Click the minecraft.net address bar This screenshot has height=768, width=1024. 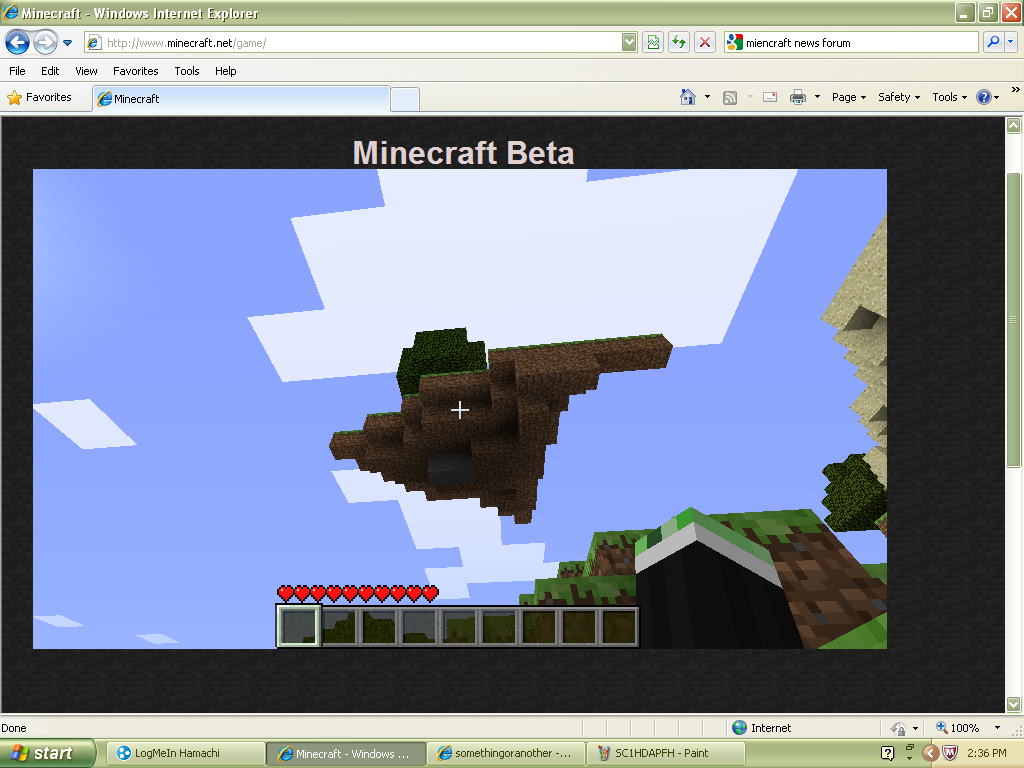(353, 43)
